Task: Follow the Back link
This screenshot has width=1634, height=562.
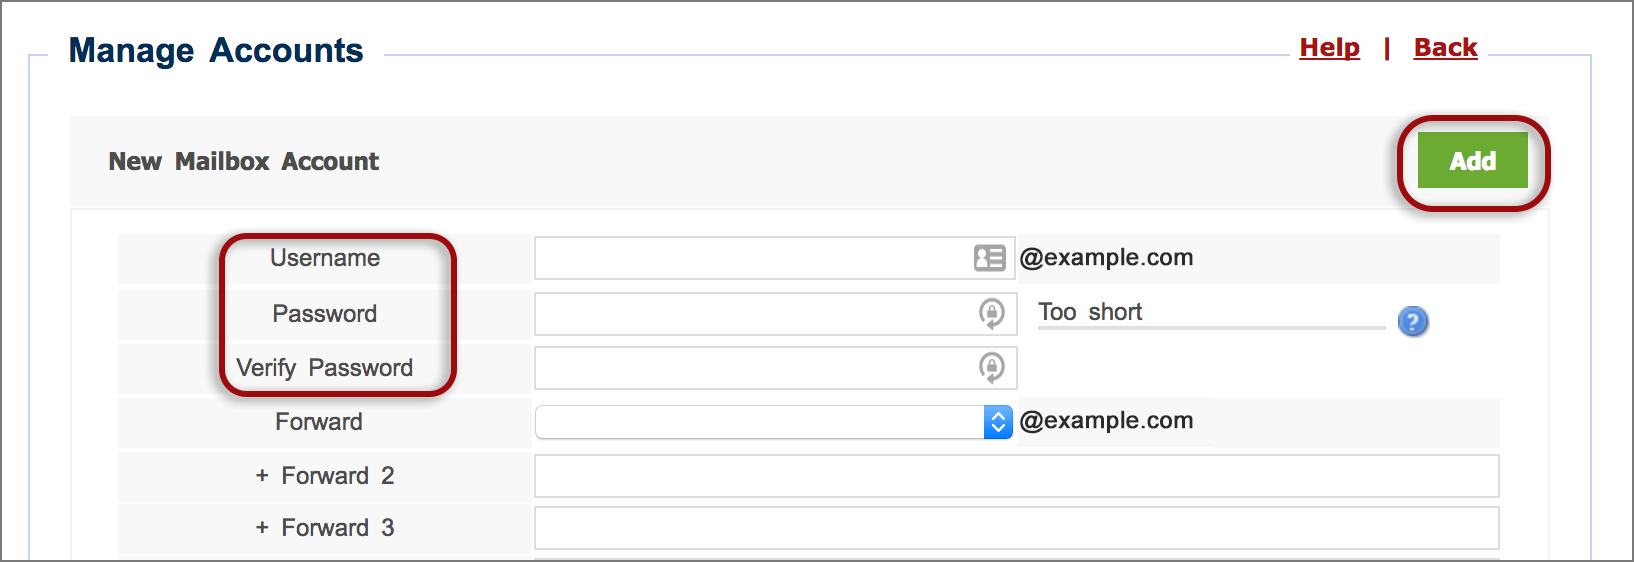Action: (x=1445, y=48)
